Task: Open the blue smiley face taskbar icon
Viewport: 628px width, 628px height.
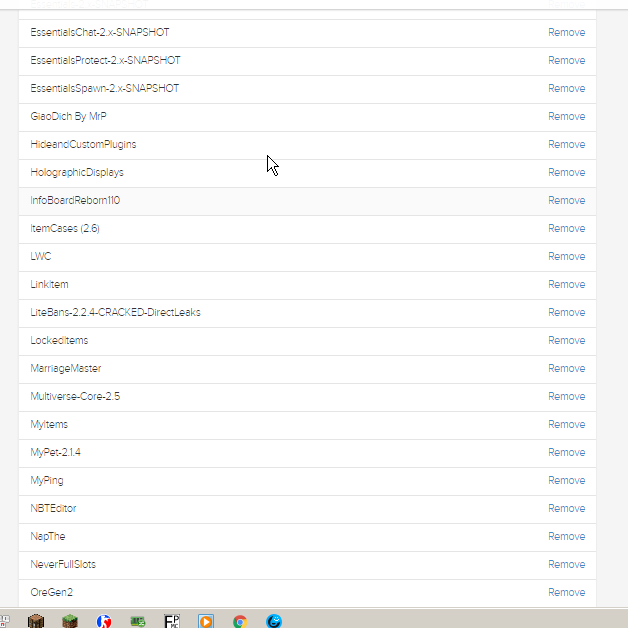Action: [x=274, y=621]
